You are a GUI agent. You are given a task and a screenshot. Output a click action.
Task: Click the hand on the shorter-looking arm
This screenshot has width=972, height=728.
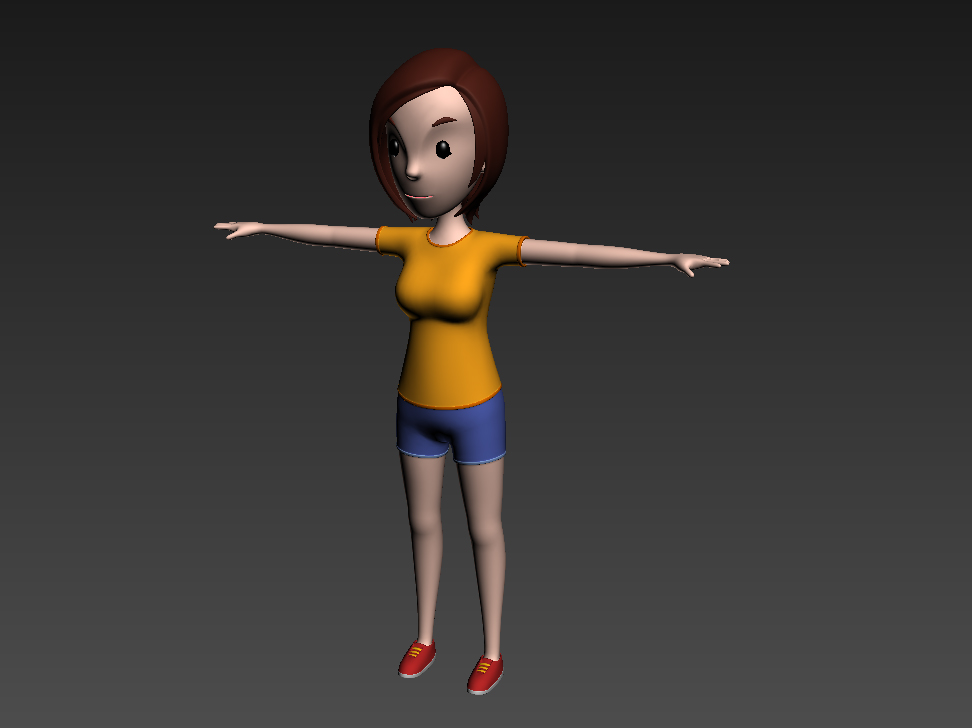point(238,229)
